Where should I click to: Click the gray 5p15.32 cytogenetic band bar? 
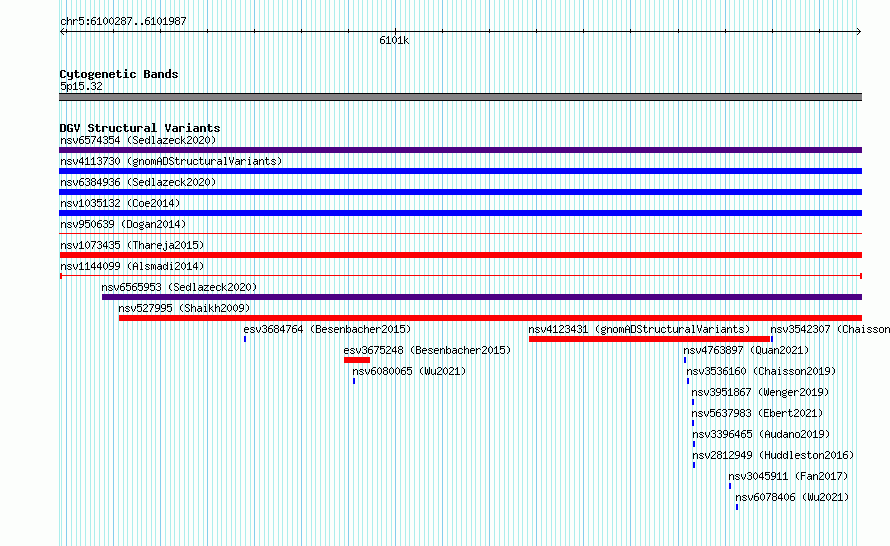(x=460, y=97)
